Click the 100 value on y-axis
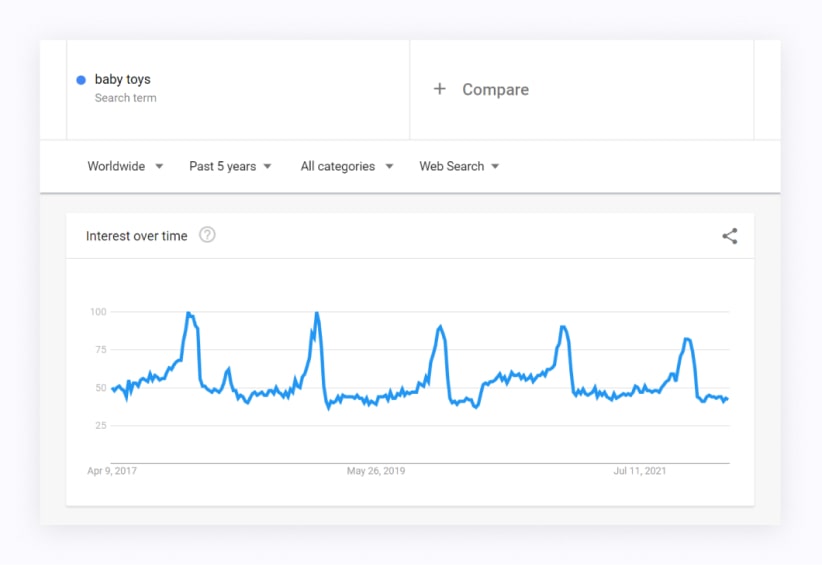The width and height of the screenshot is (822, 565). (98, 312)
